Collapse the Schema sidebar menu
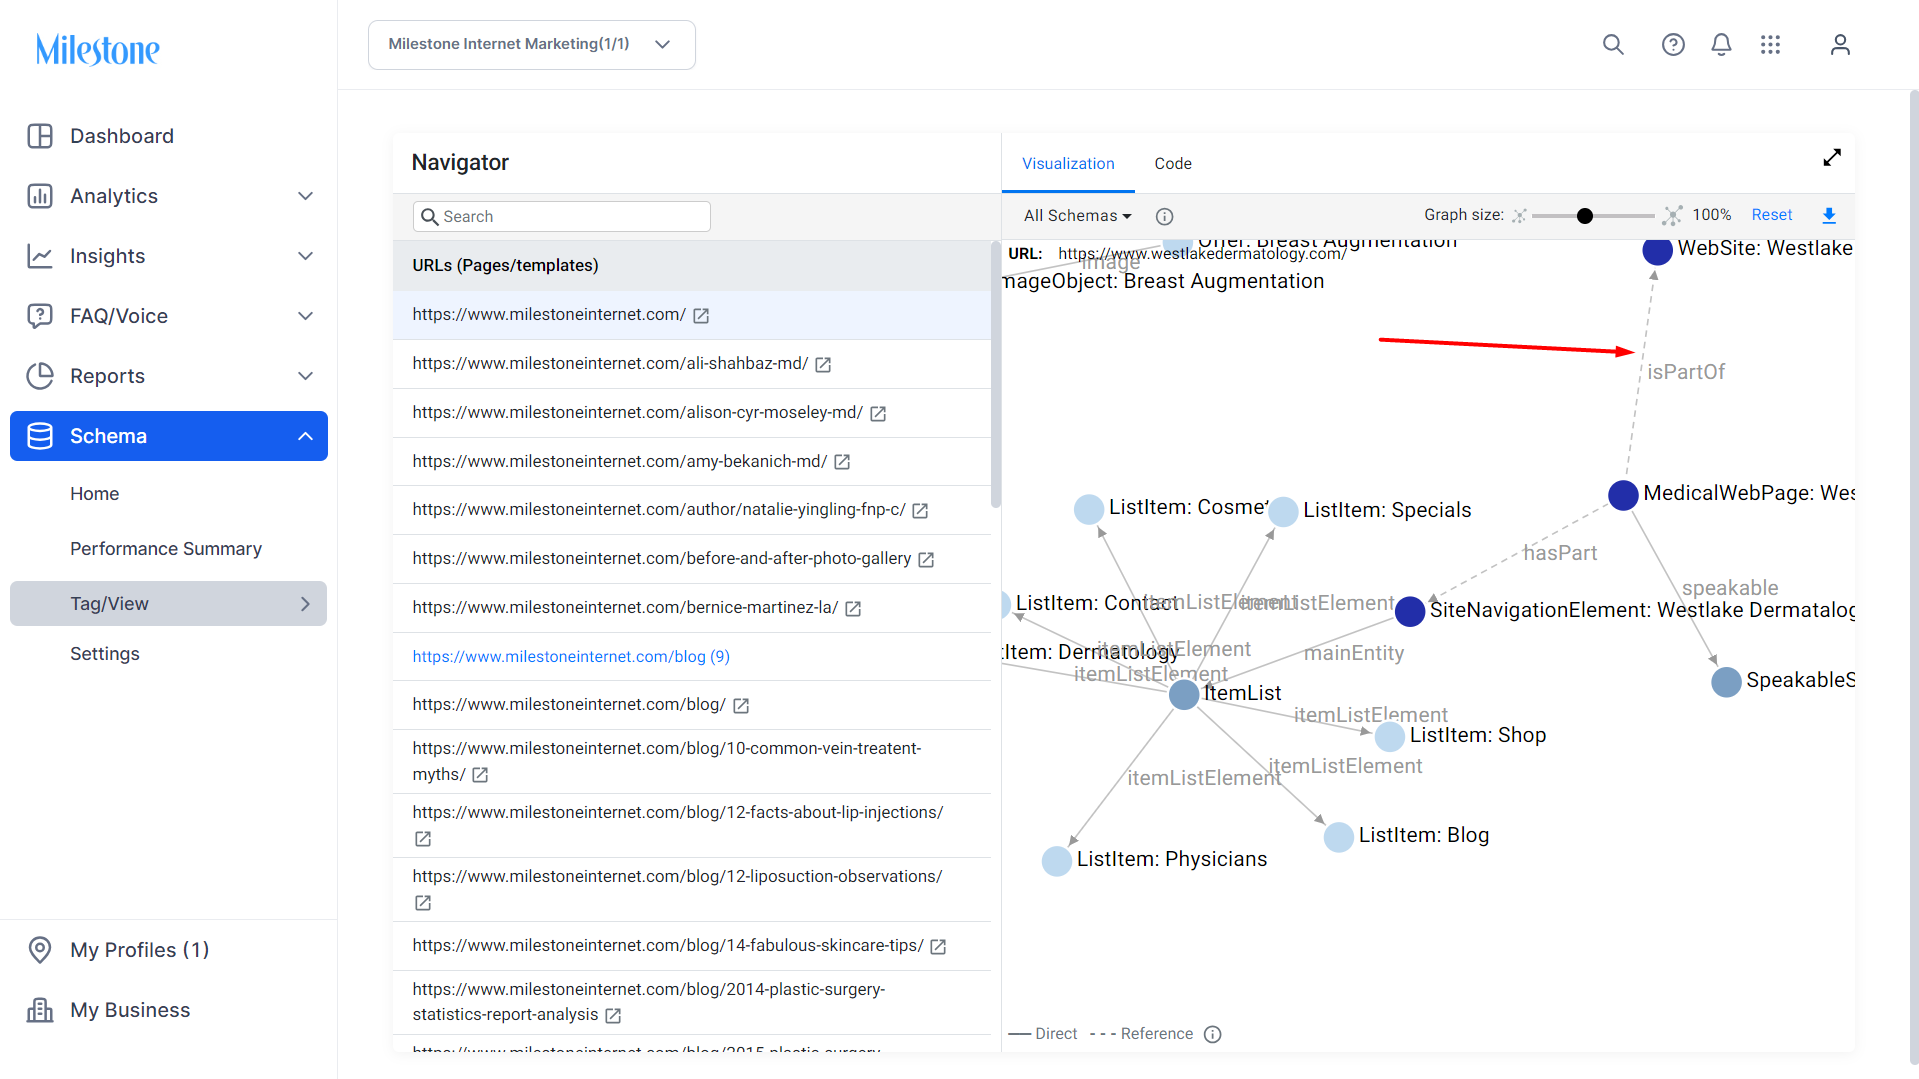The width and height of the screenshot is (1919, 1079). point(306,436)
